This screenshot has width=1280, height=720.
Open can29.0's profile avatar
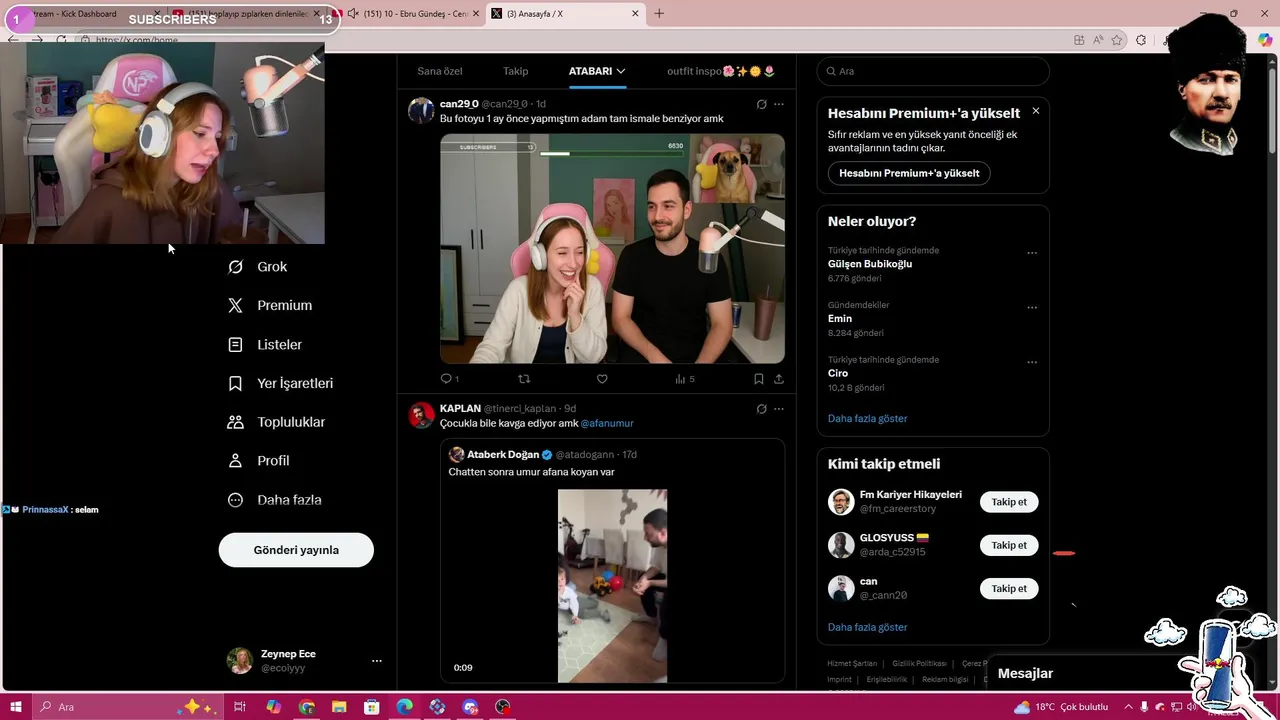point(421,110)
